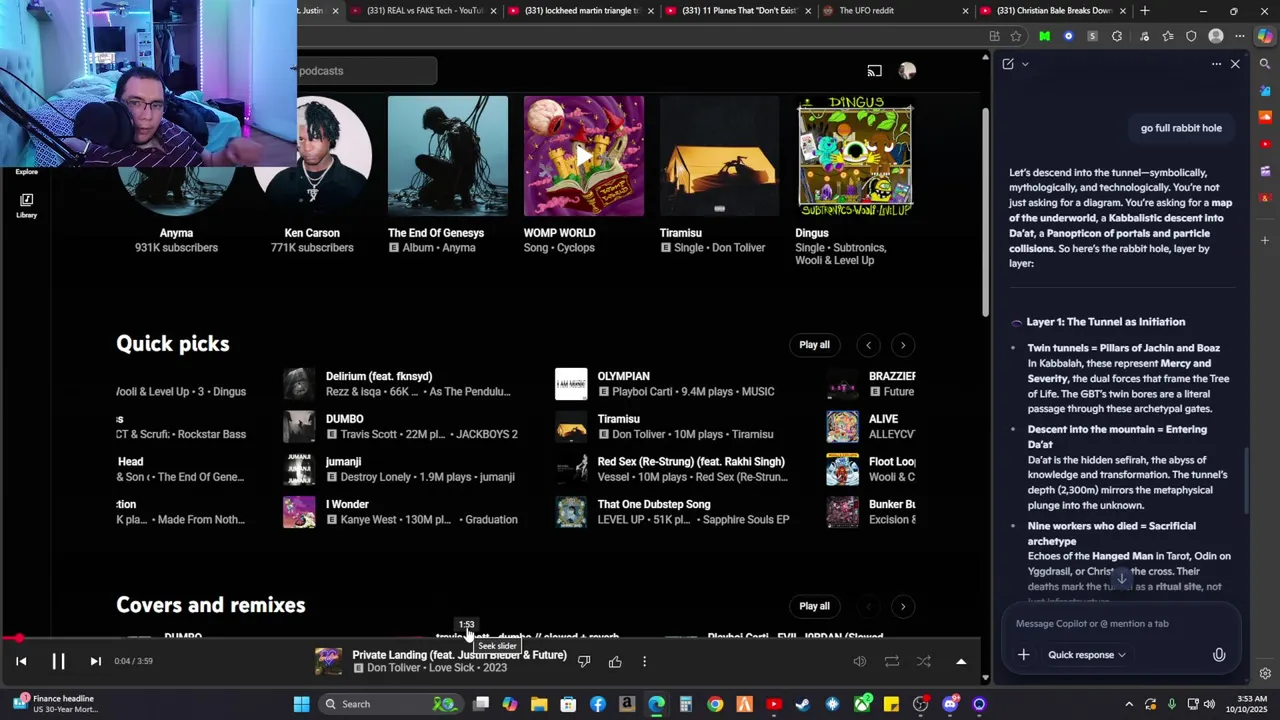Open the Windows Start menu
The height and width of the screenshot is (720, 1280).
(301, 704)
